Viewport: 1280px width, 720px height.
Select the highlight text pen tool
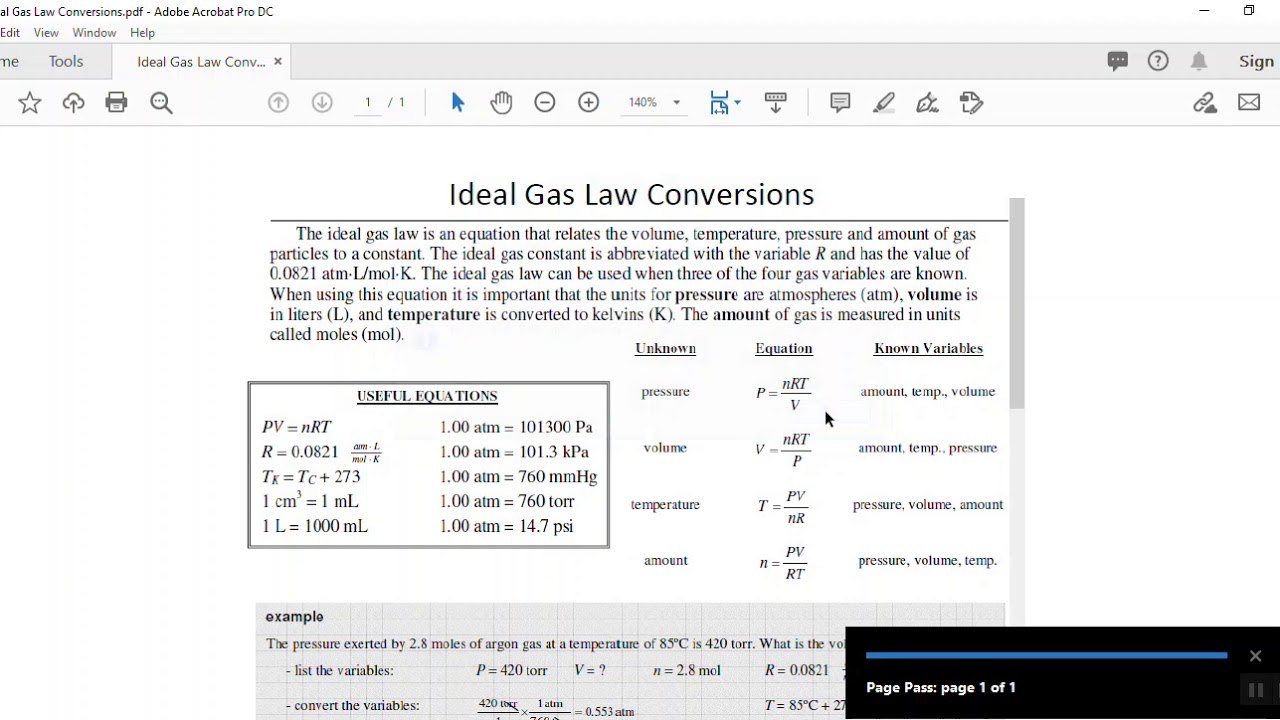[x=884, y=102]
